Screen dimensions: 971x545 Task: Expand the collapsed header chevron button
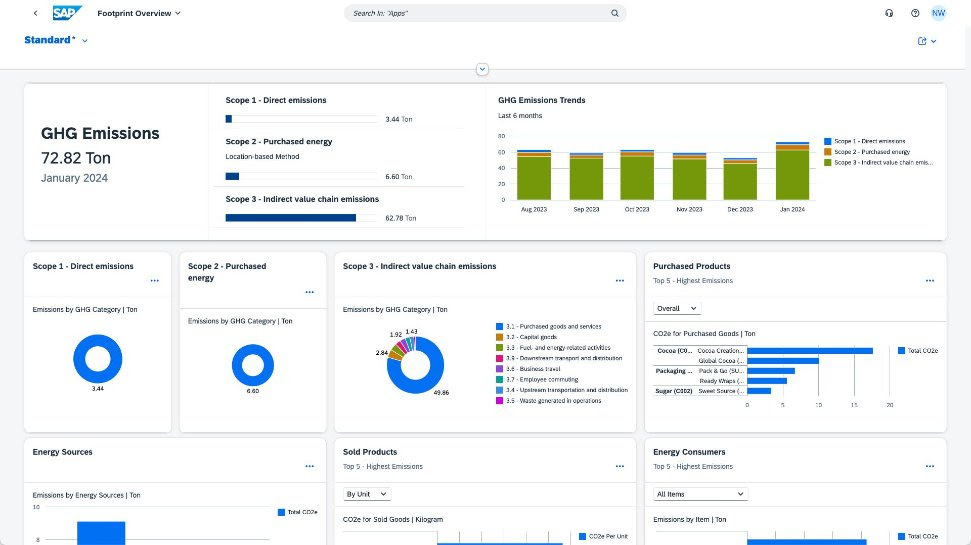click(483, 69)
